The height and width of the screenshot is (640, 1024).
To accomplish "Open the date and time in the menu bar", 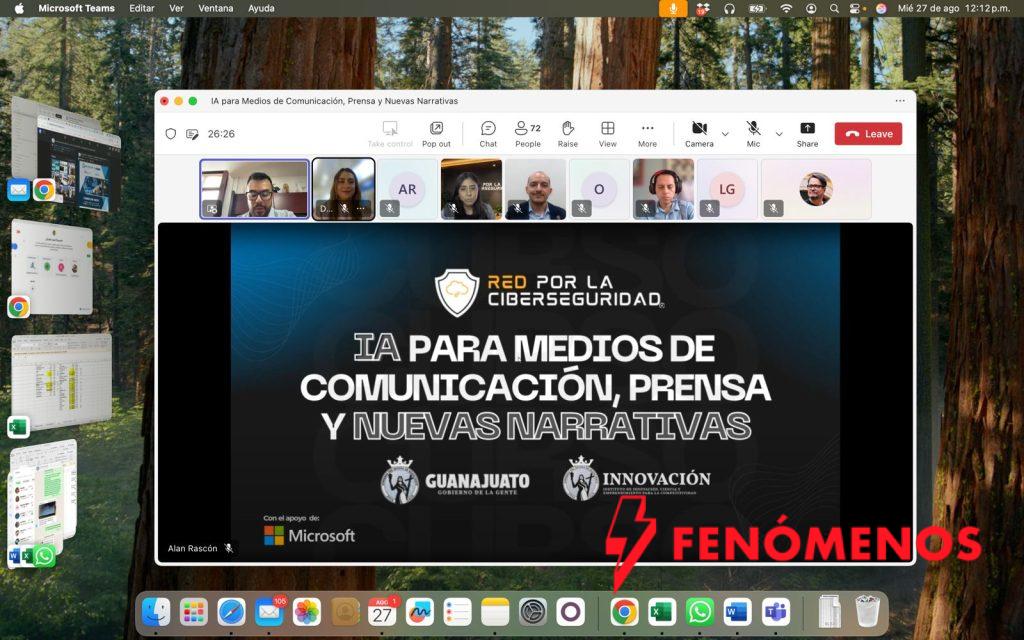I will pos(953,8).
